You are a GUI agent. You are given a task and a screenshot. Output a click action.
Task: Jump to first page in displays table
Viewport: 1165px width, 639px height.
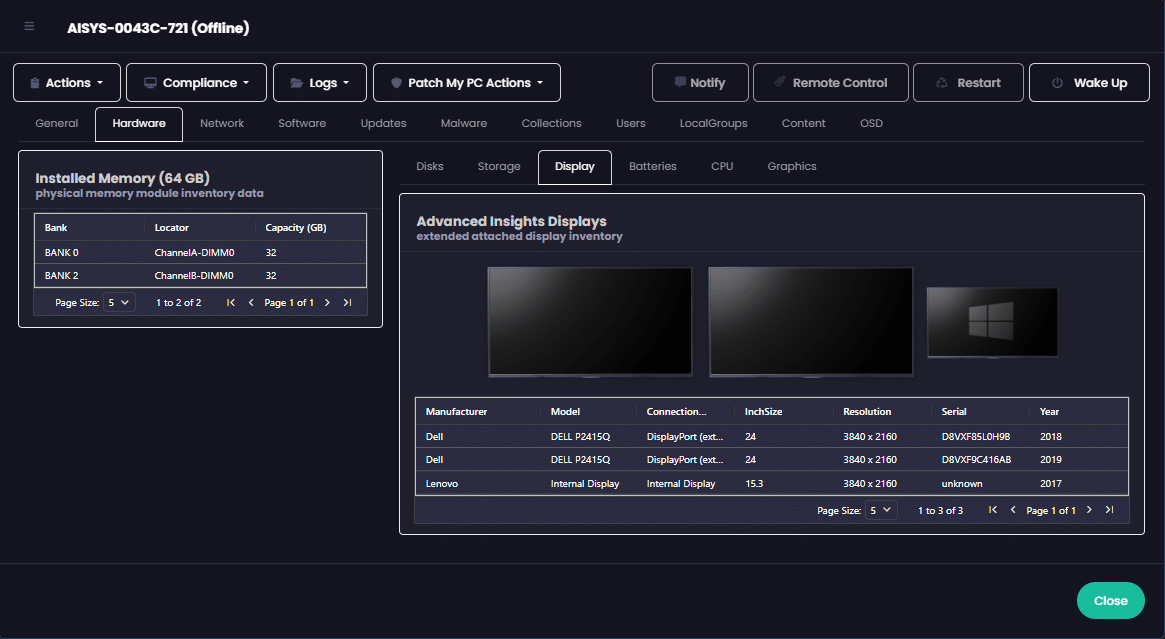click(x=993, y=510)
